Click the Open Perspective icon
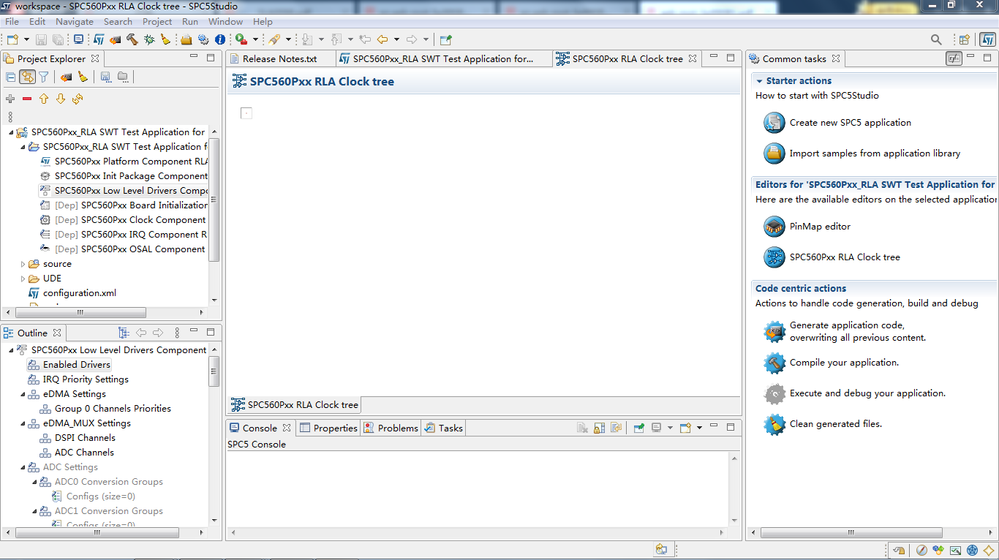 (965, 39)
